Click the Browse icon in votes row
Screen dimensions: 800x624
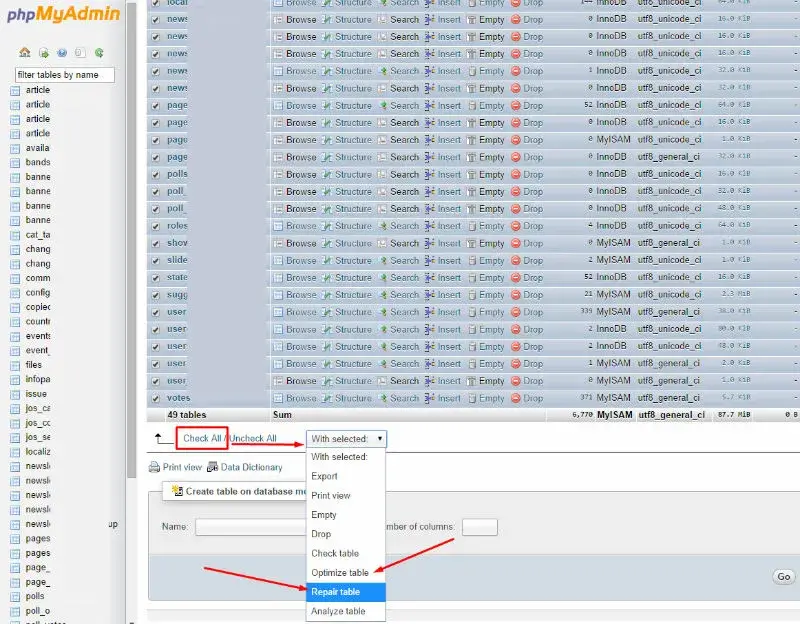278,398
